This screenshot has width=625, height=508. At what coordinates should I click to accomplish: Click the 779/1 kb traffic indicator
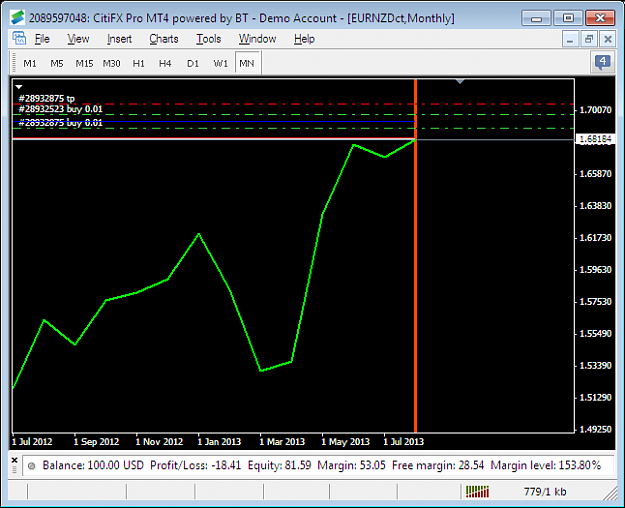(545, 492)
